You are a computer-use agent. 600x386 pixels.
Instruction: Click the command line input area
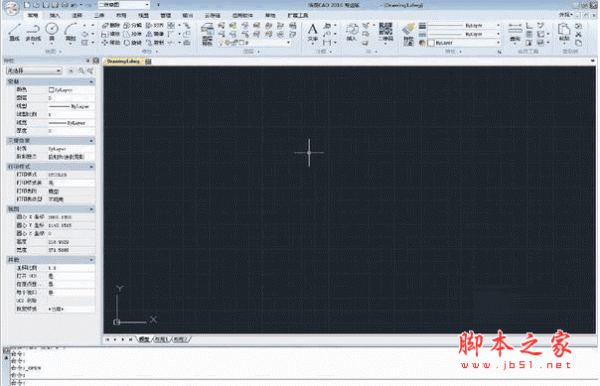pyautogui.click(x=304, y=383)
